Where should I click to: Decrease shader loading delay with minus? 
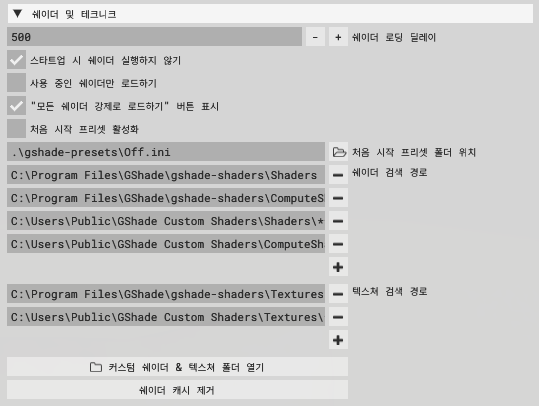point(315,37)
